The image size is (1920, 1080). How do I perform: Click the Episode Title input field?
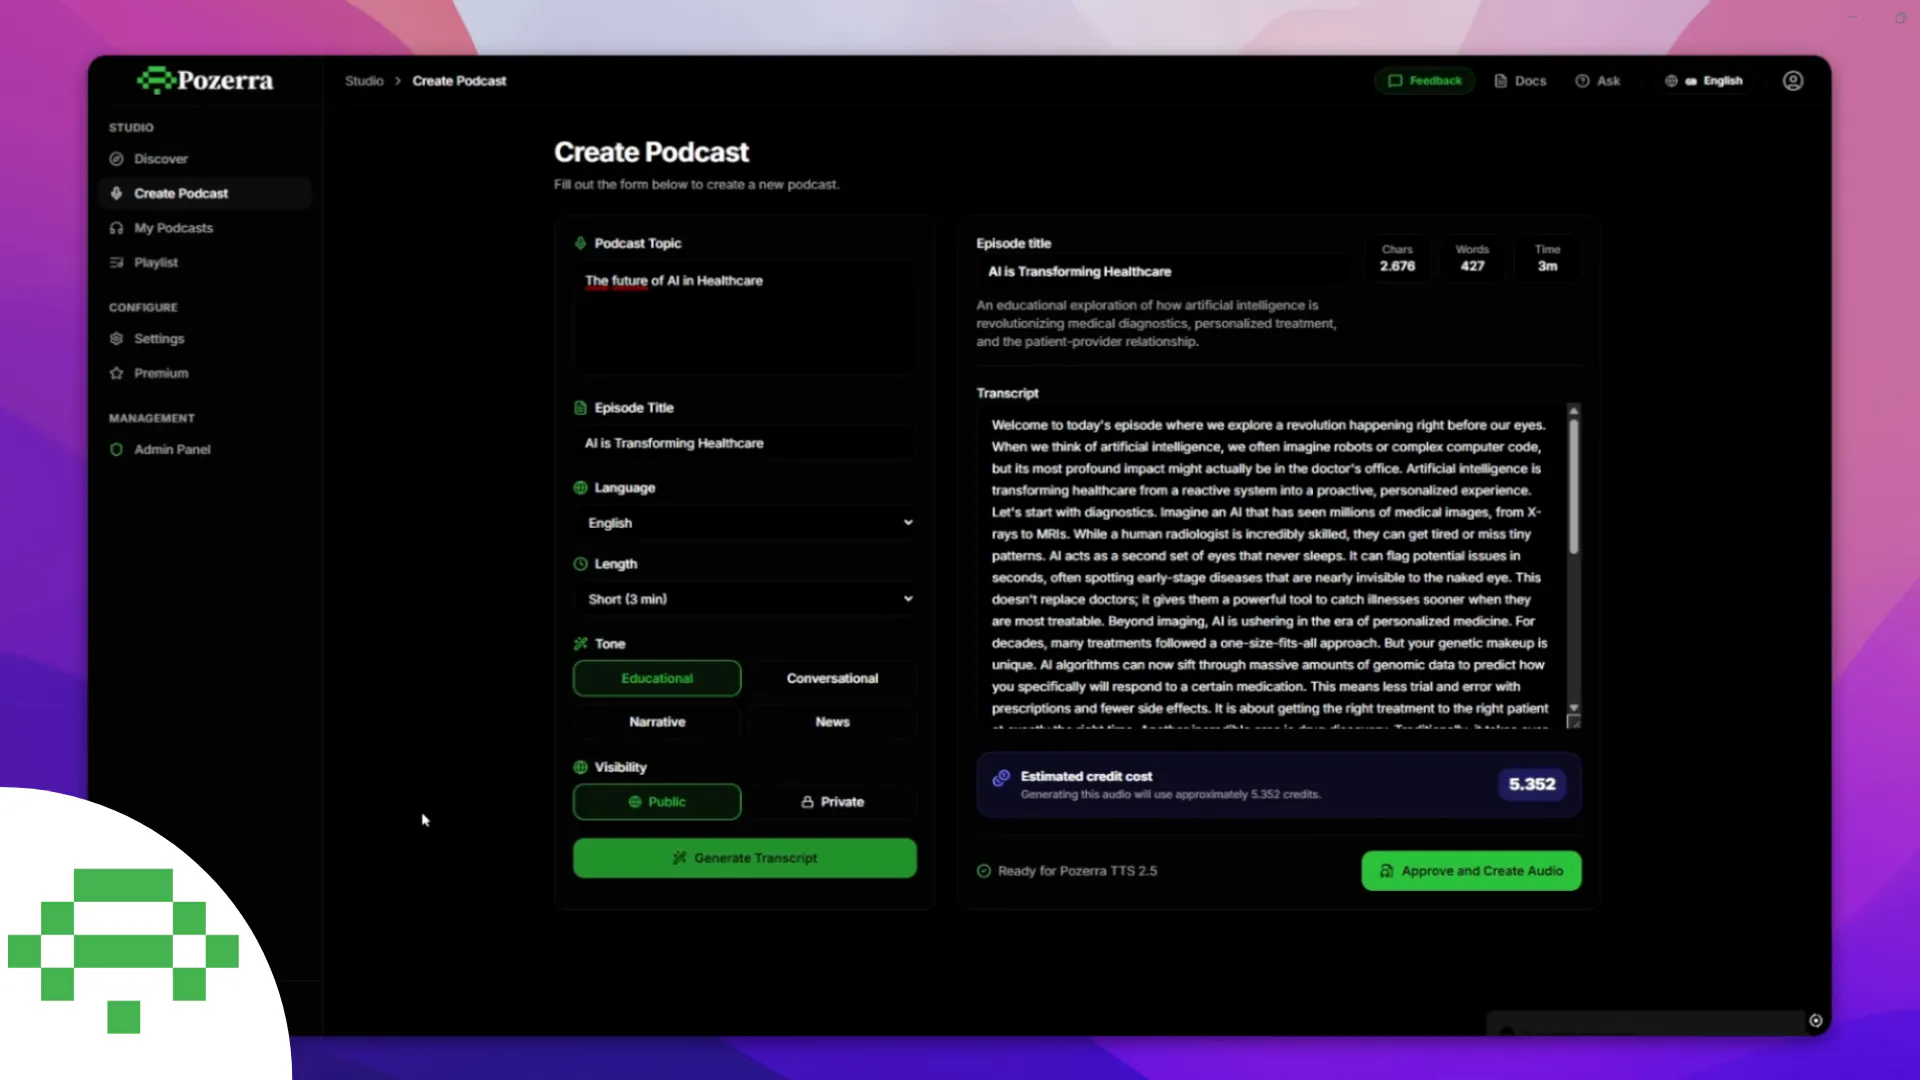(744, 443)
